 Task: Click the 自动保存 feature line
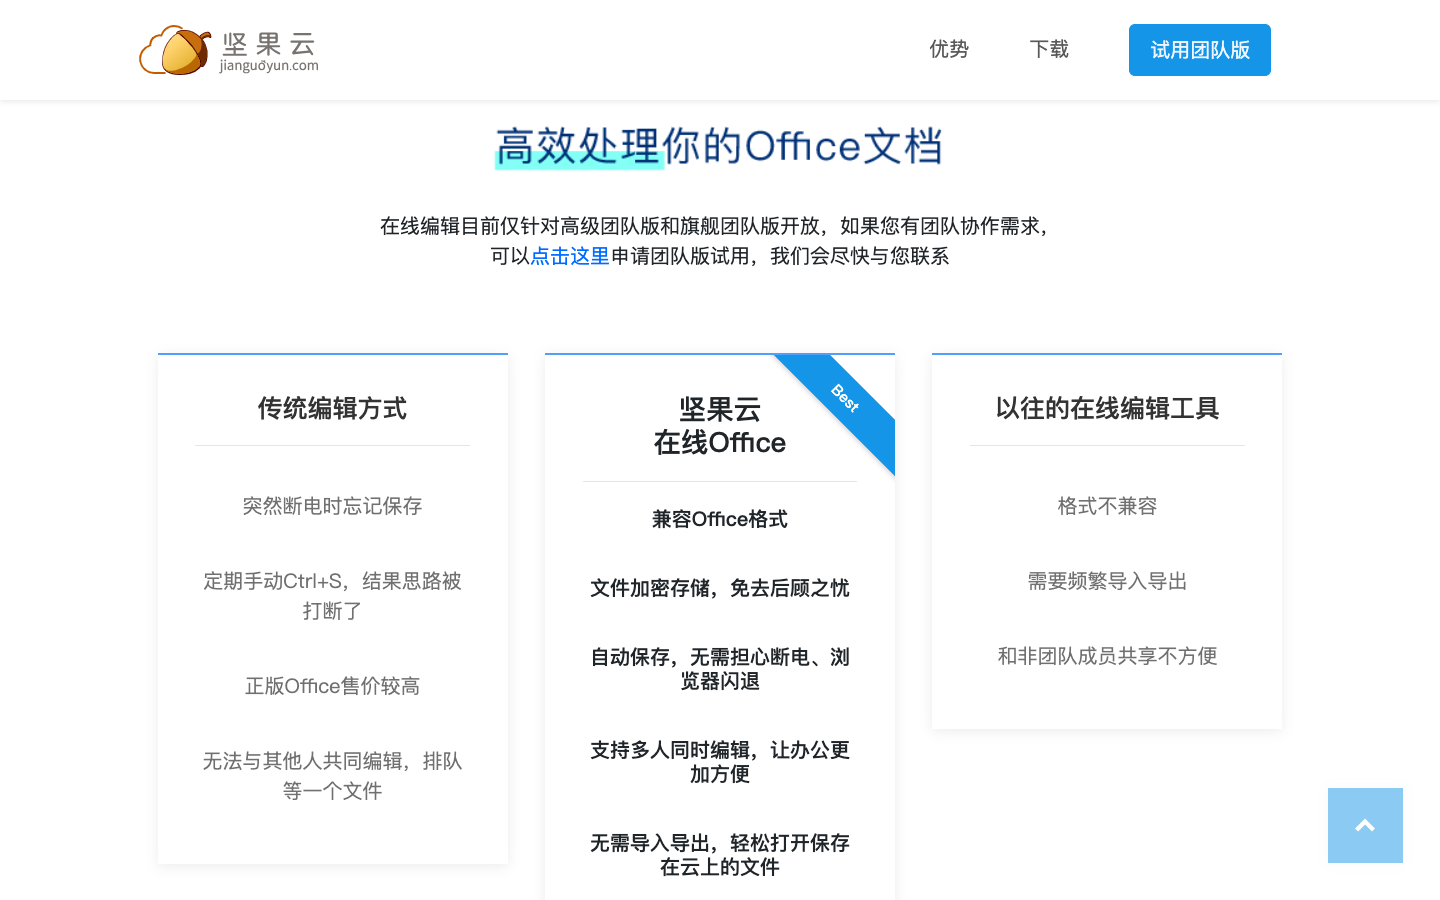point(719,668)
